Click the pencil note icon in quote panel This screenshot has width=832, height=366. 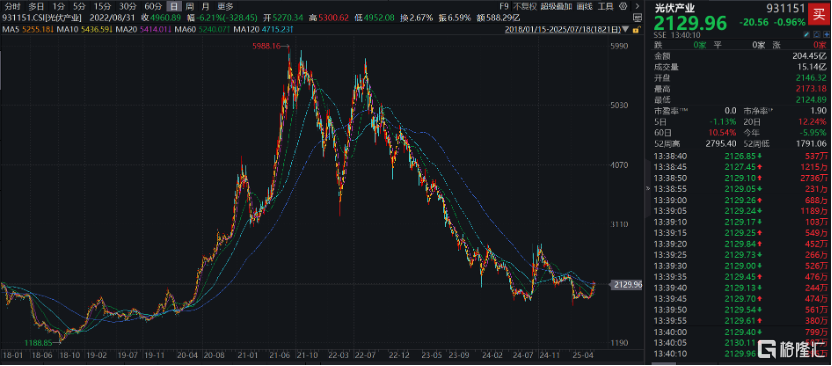pos(807,34)
